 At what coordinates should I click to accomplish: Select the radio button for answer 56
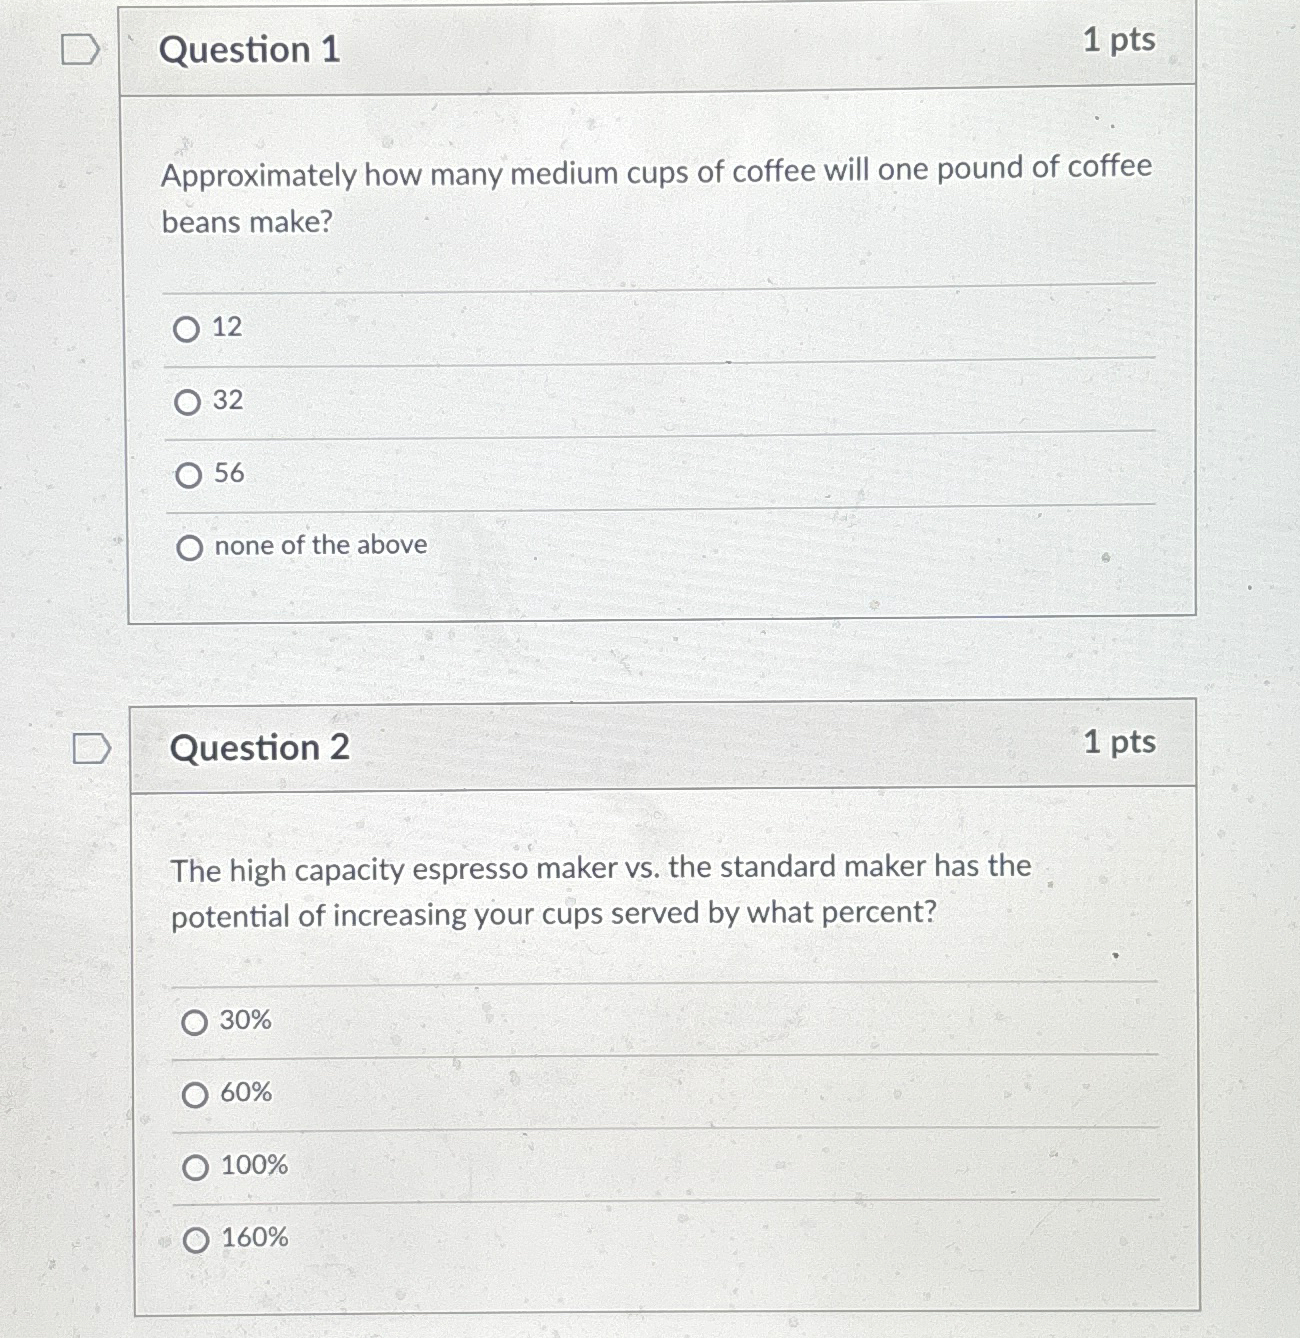(x=189, y=473)
